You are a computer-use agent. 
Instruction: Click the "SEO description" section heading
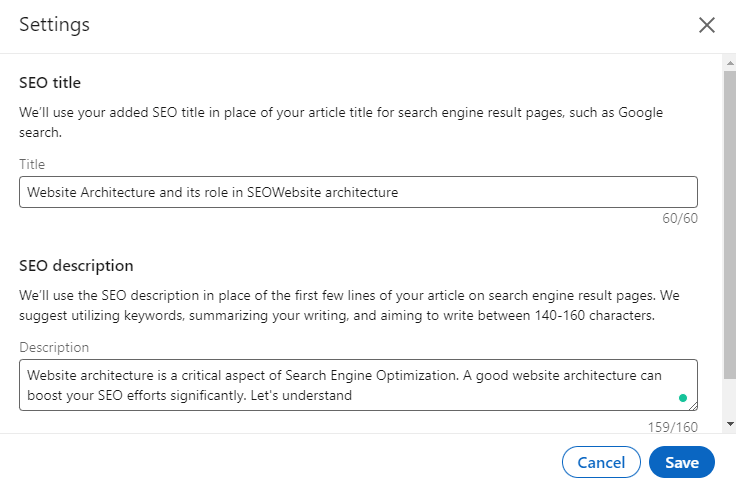[76, 266]
